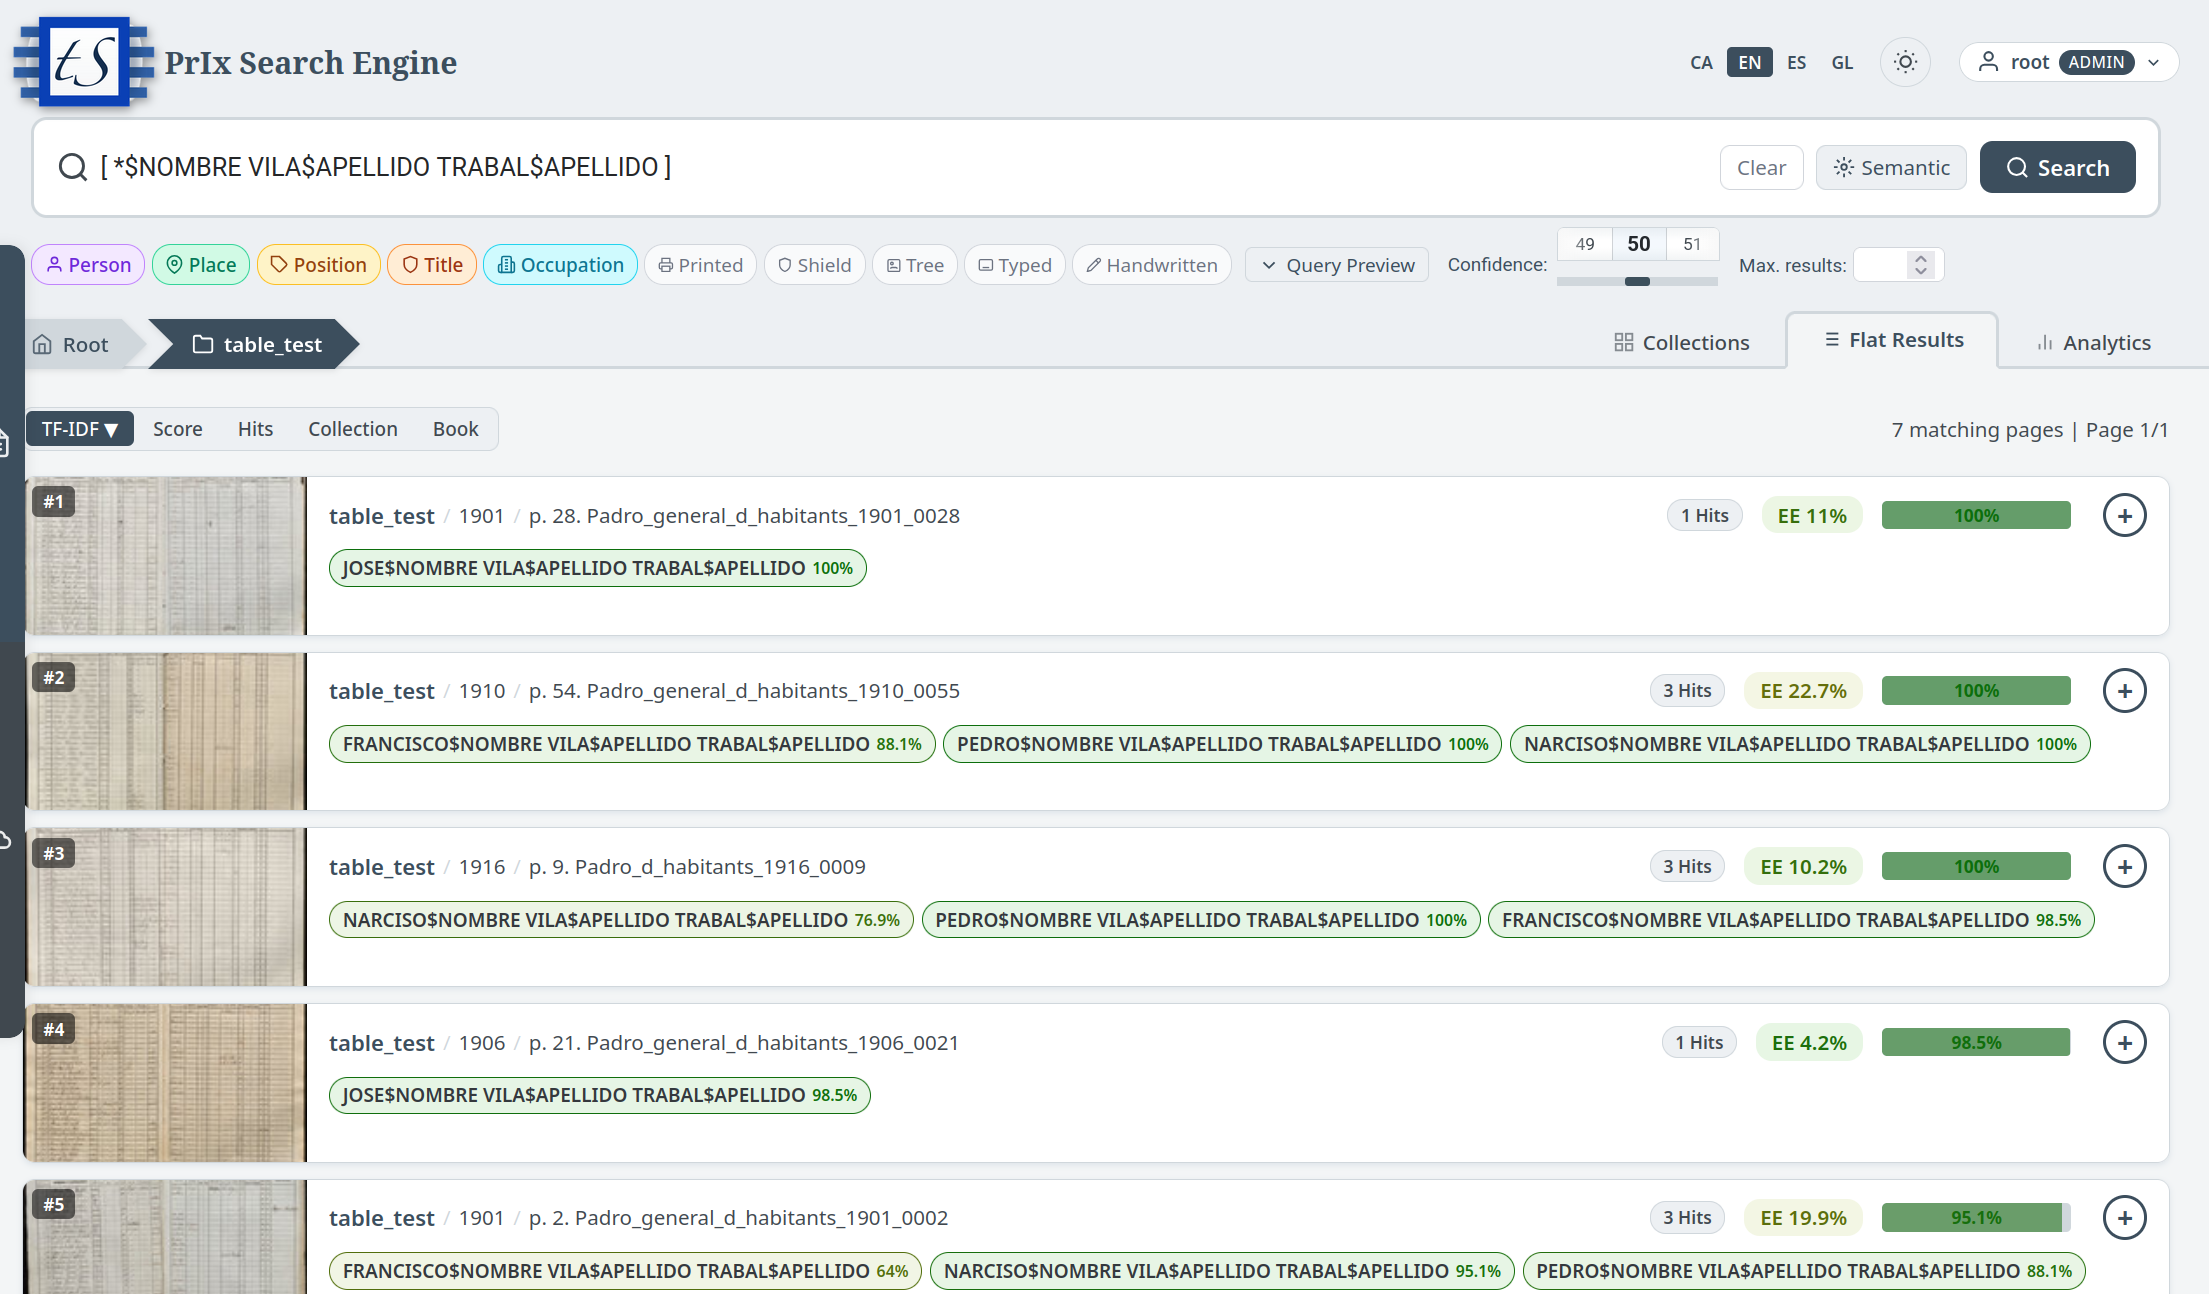Go to Root home breadcrumb

coord(72,345)
